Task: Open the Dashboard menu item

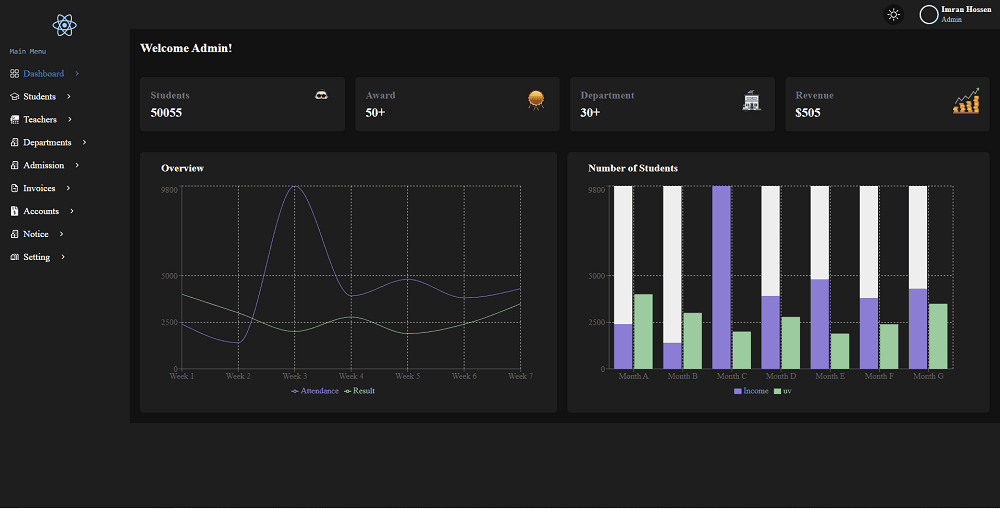Action: [43, 74]
